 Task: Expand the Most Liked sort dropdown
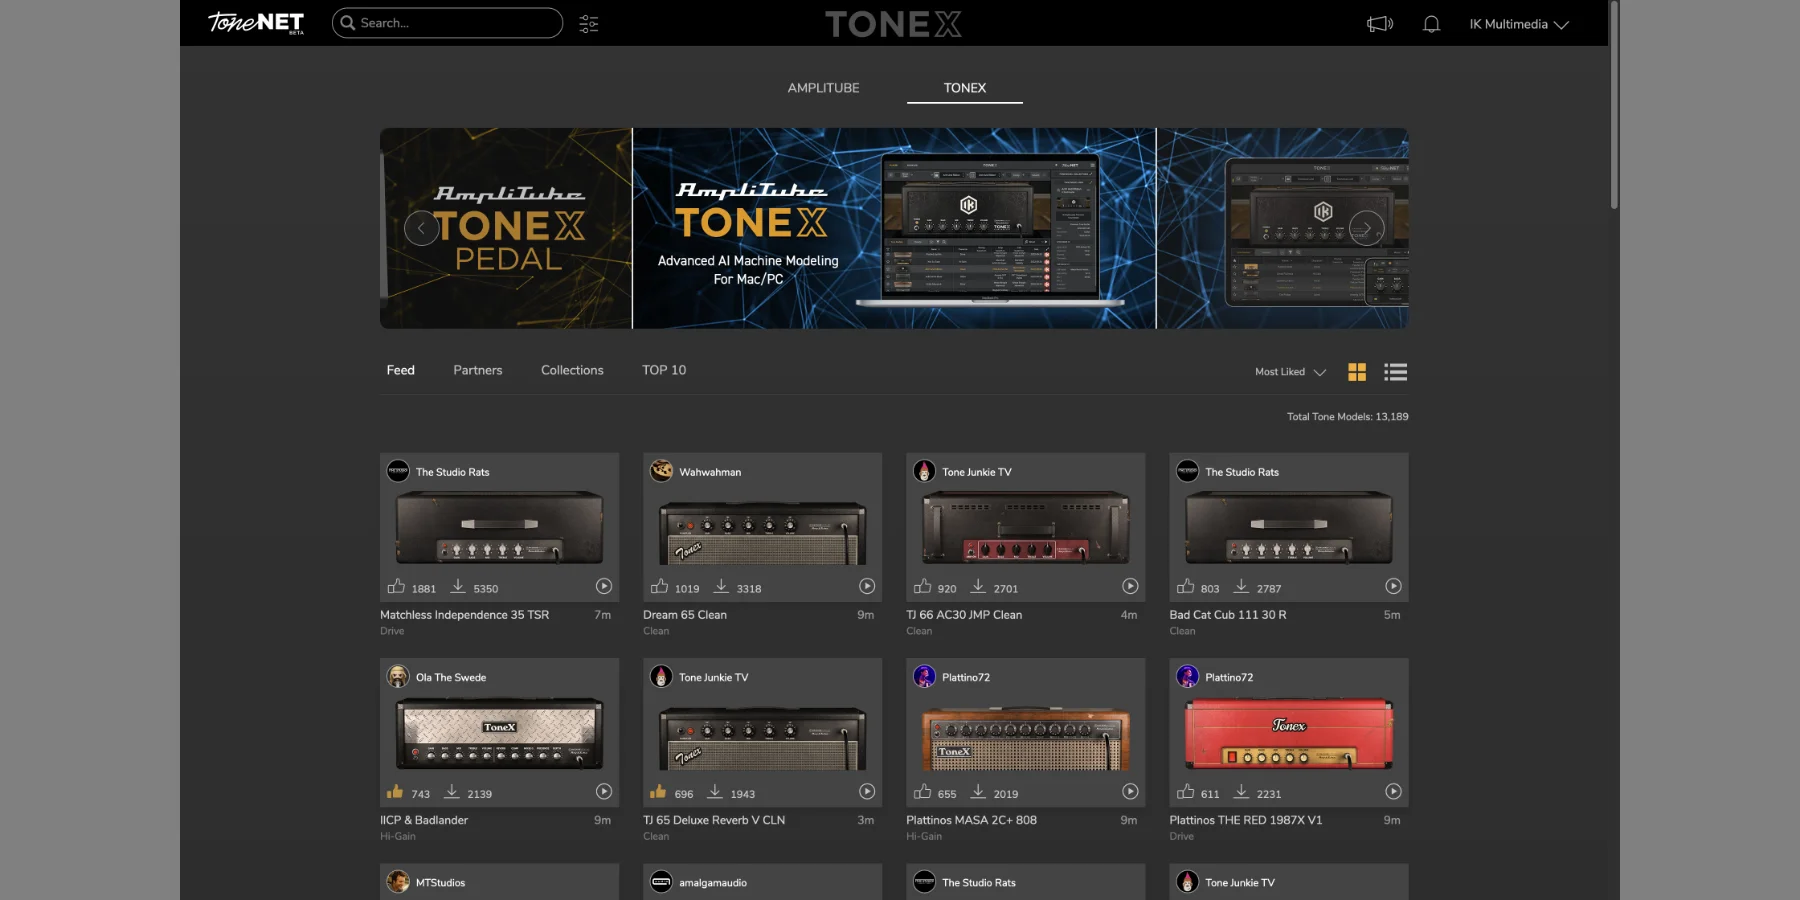(x=1290, y=372)
